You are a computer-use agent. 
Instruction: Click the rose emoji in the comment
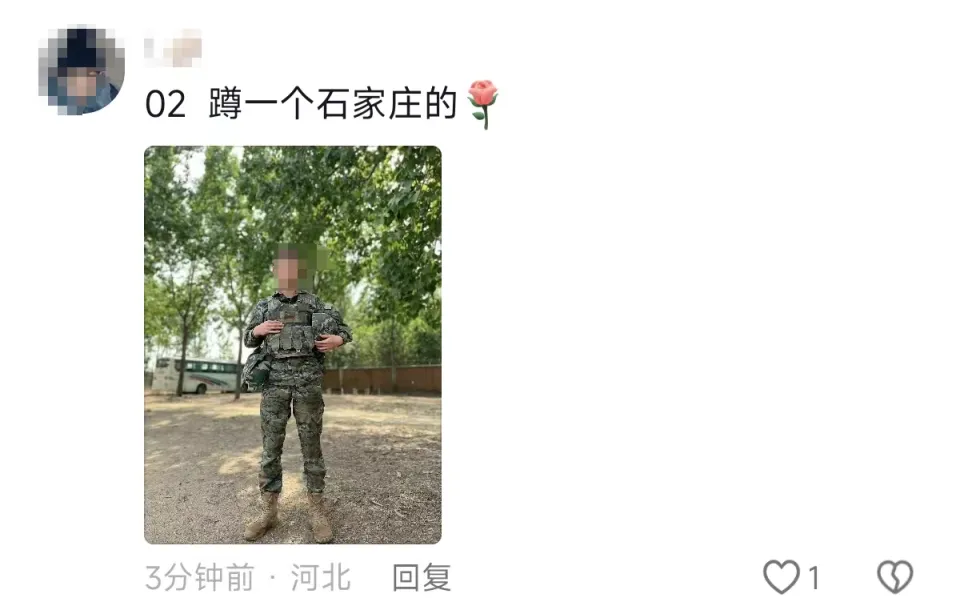tap(483, 104)
